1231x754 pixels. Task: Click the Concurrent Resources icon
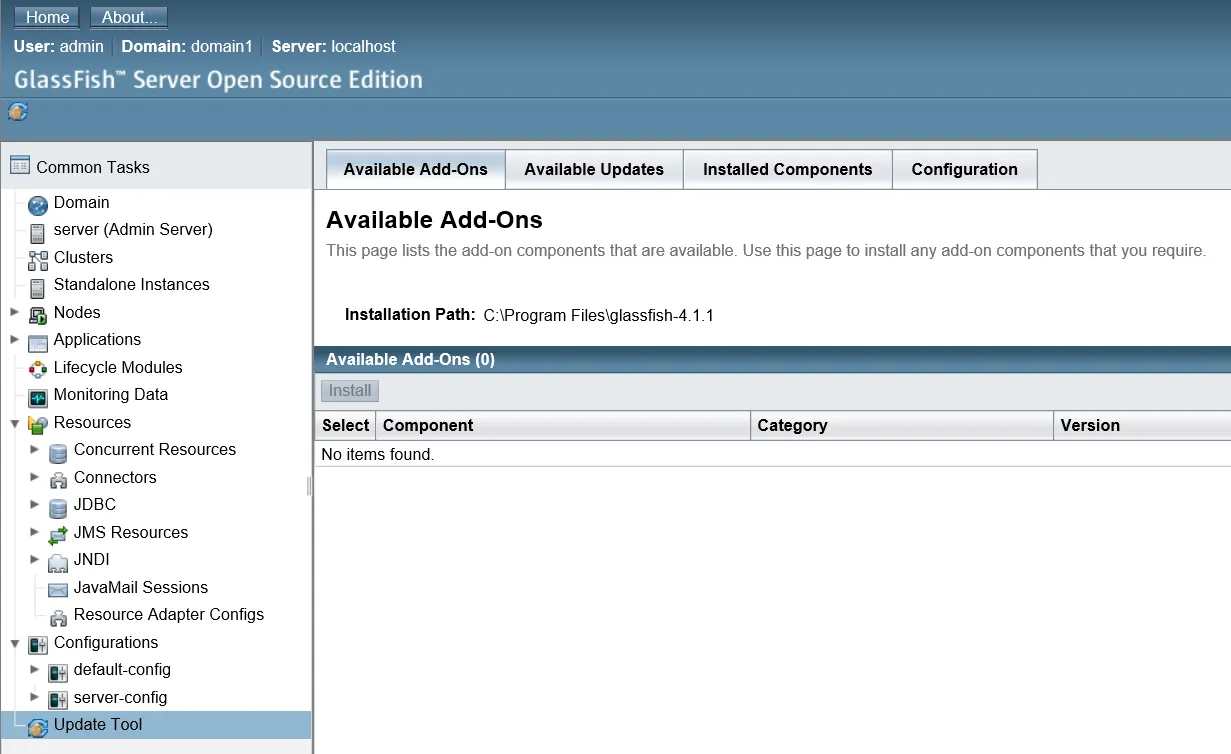(58, 453)
